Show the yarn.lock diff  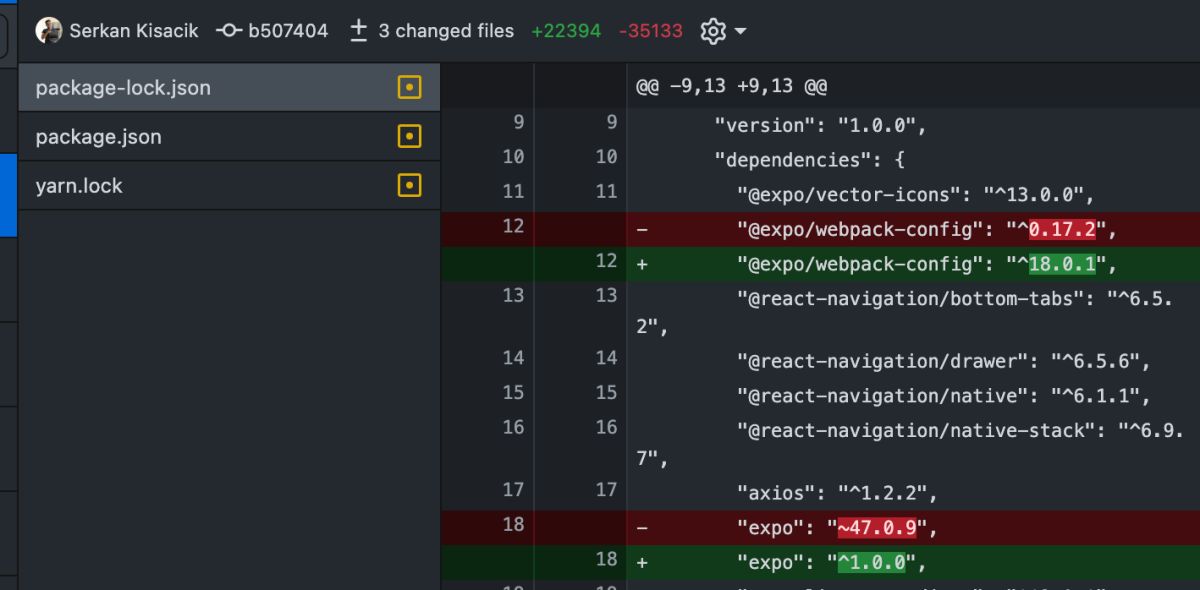click(79, 186)
